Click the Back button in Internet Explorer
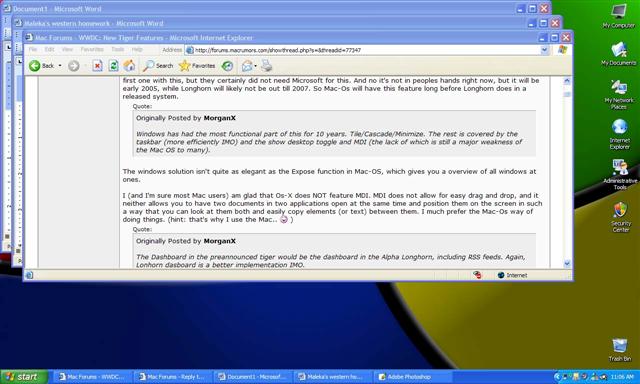Viewport: 640px width, 384px height. tap(41, 65)
